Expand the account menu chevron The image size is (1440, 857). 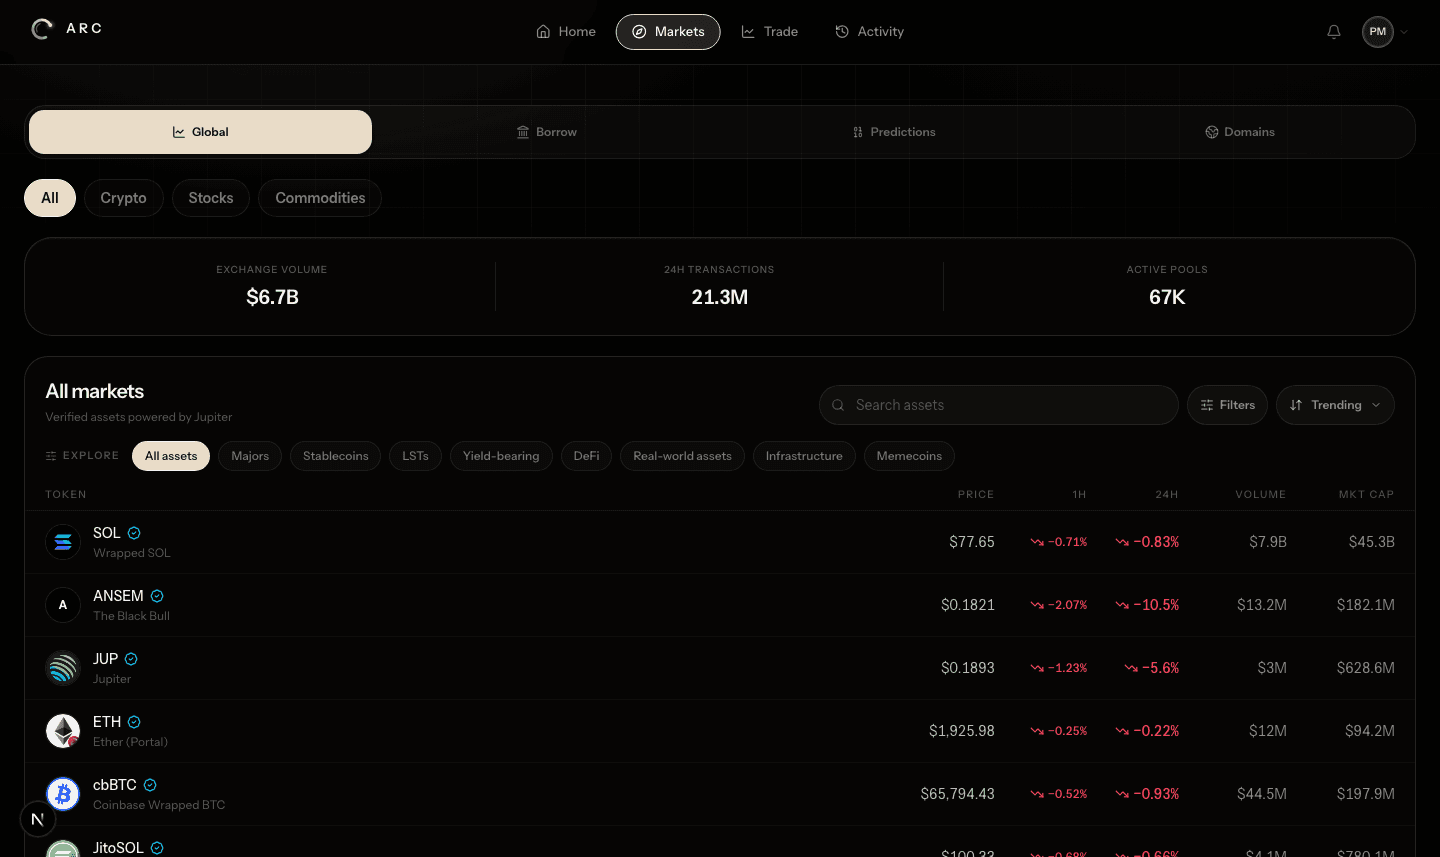click(x=1404, y=32)
